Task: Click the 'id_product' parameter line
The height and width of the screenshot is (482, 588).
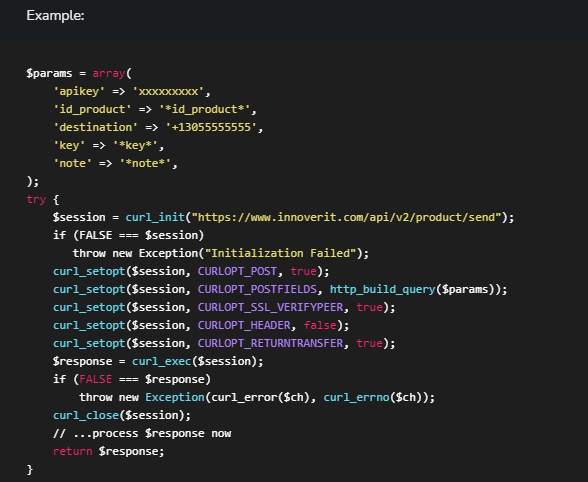Action: tap(155, 109)
